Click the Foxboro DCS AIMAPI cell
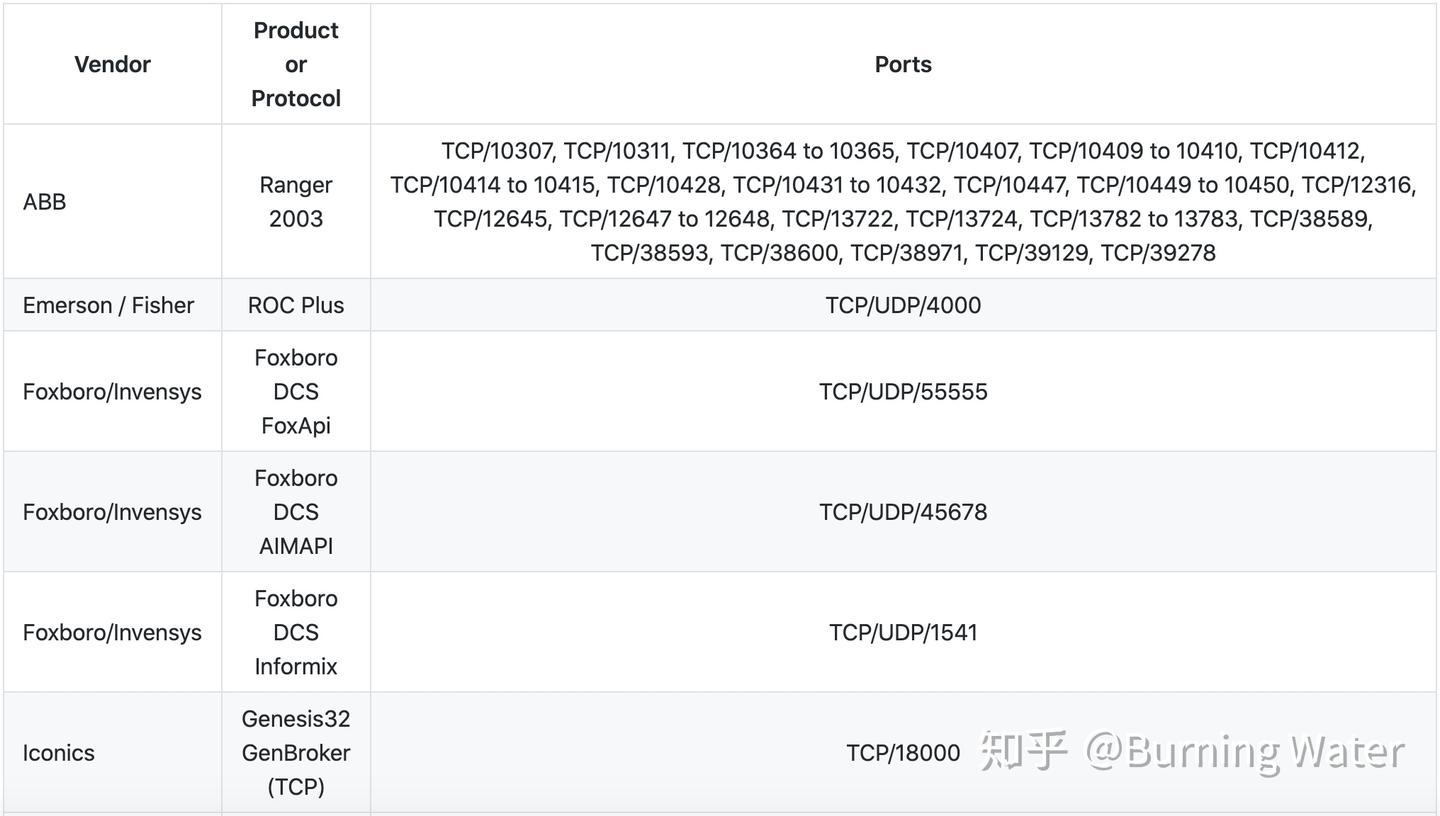The height and width of the screenshot is (816, 1440). (x=296, y=511)
